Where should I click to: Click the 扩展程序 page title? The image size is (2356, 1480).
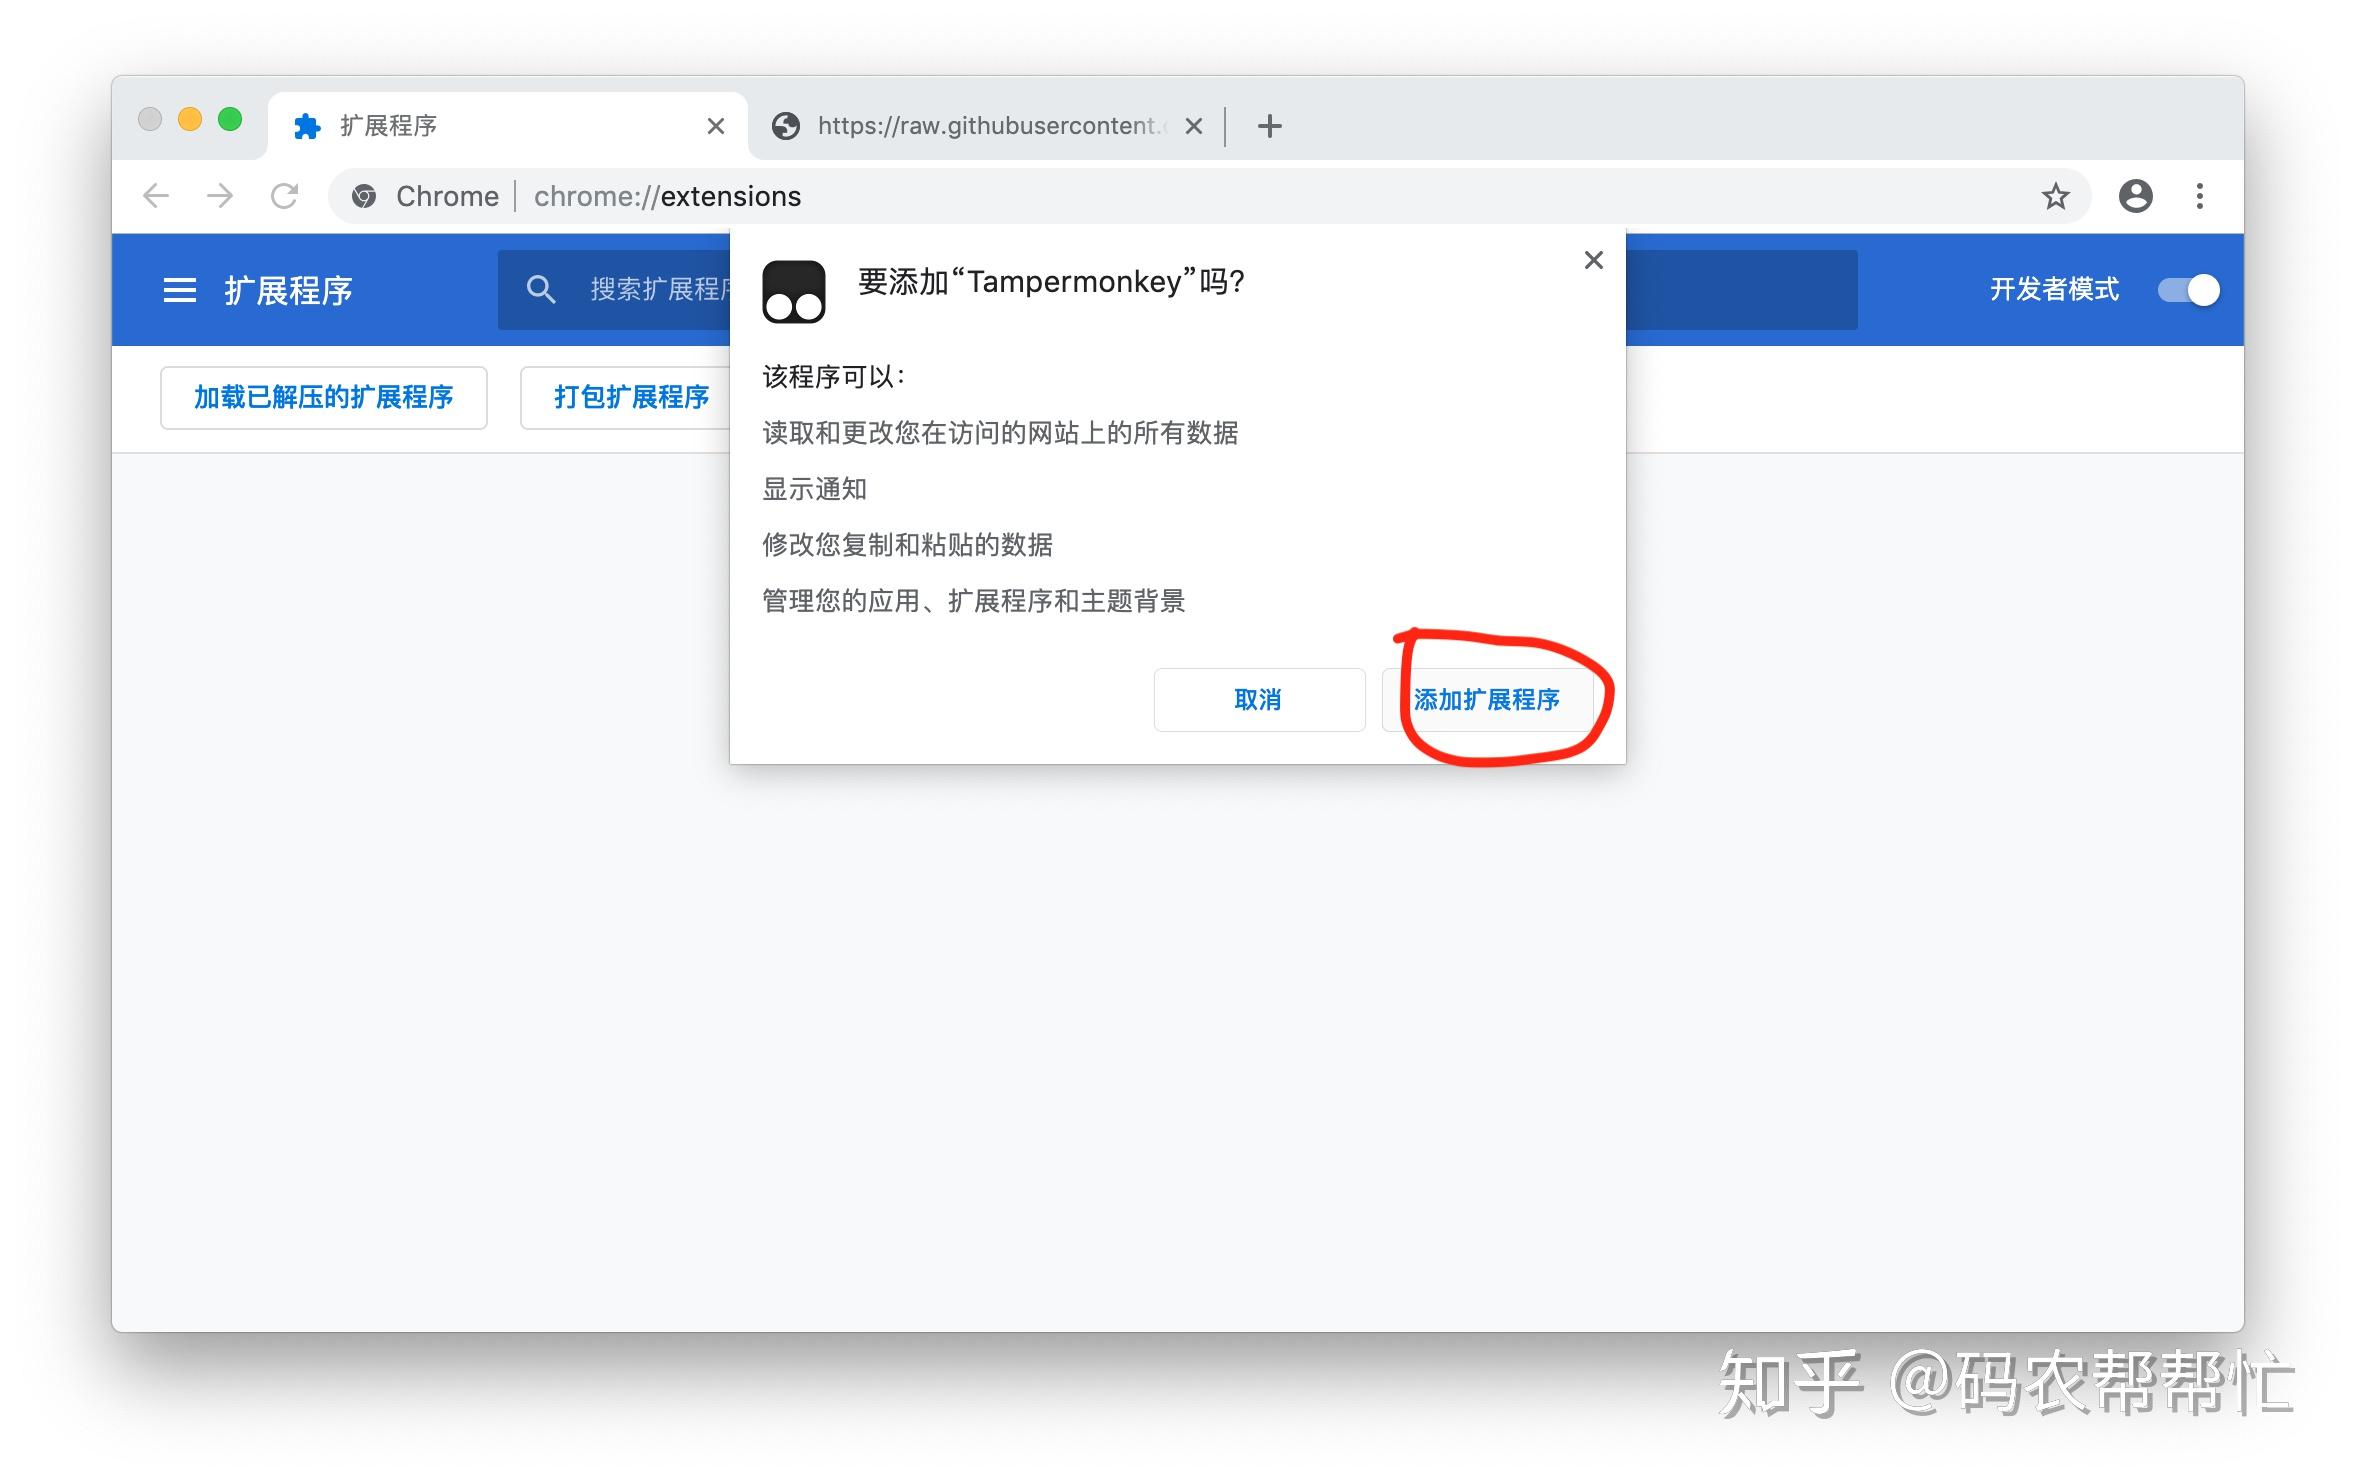coord(288,291)
